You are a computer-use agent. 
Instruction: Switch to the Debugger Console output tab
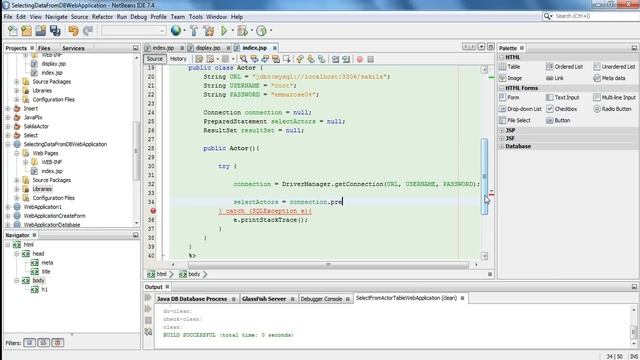[x=321, y=299]
